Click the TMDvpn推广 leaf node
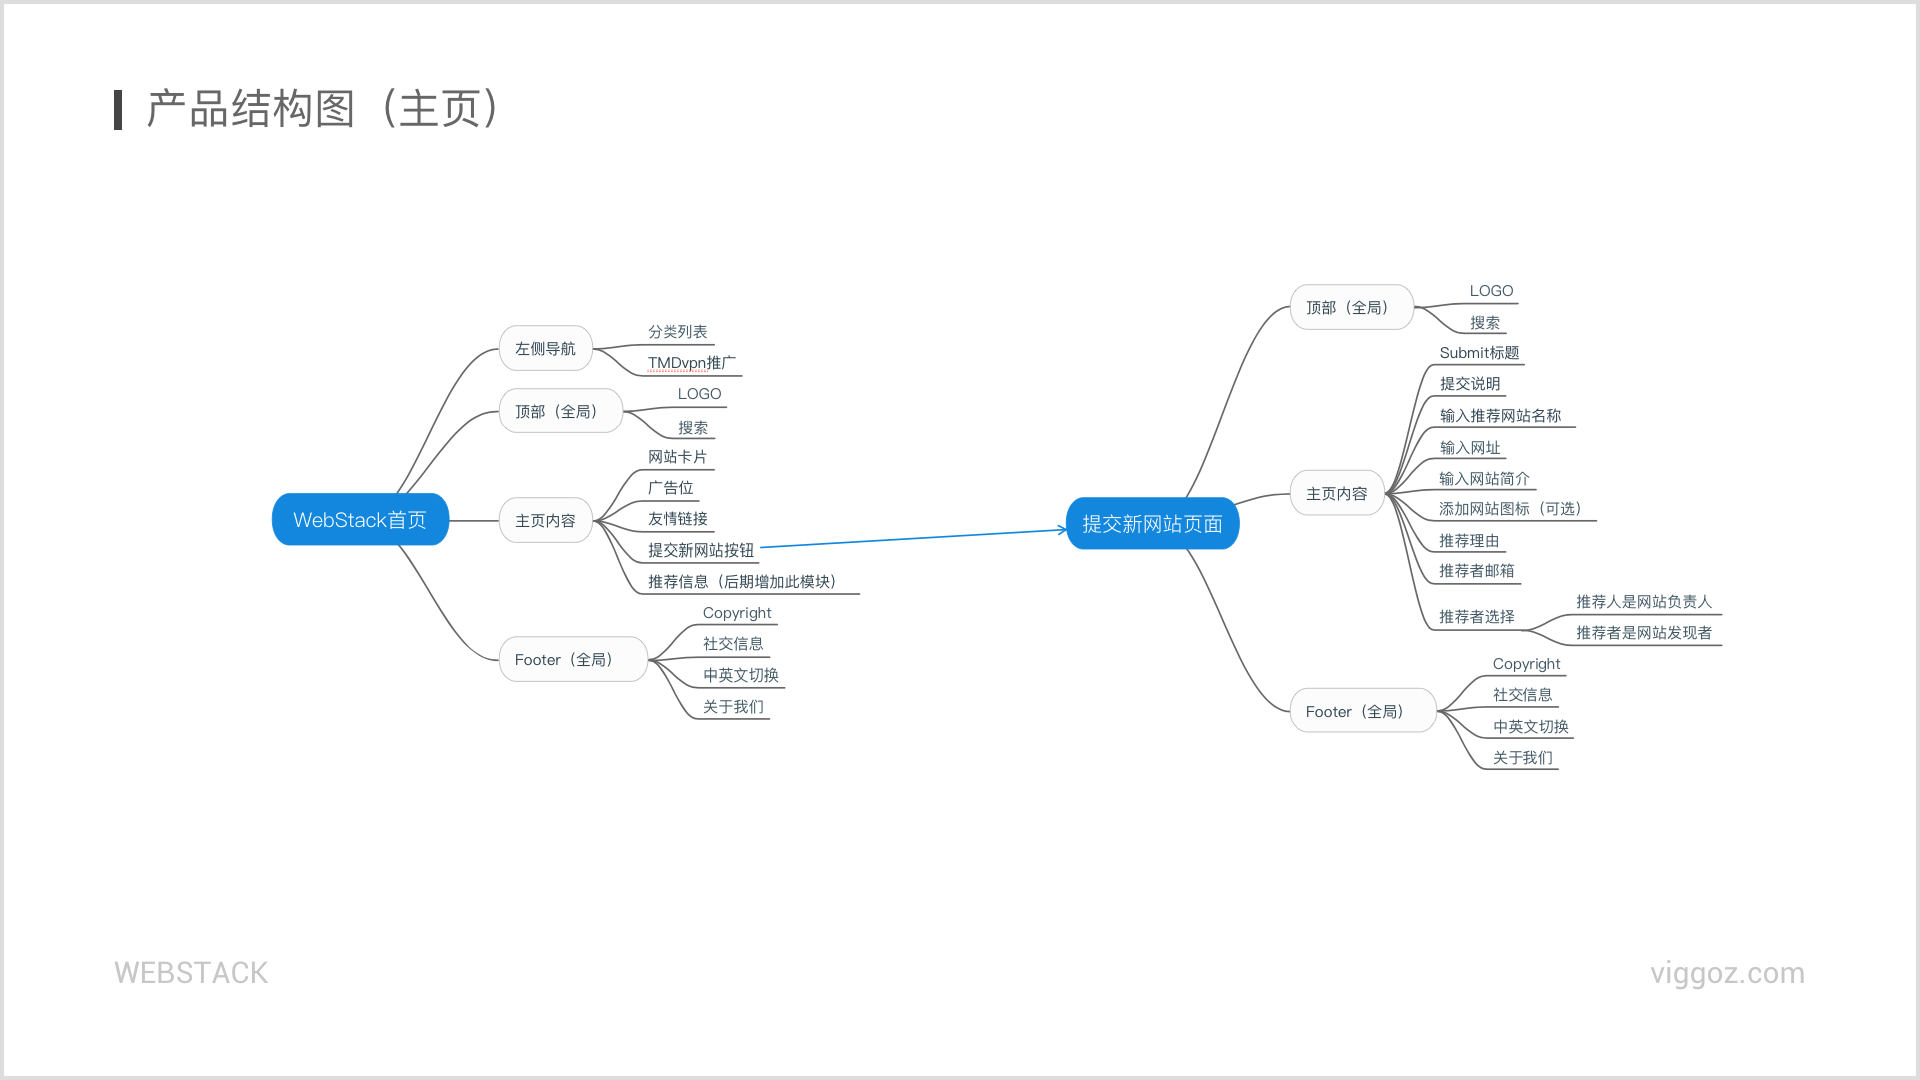The image size is (1920, 1080). click(x=691, y=363)
